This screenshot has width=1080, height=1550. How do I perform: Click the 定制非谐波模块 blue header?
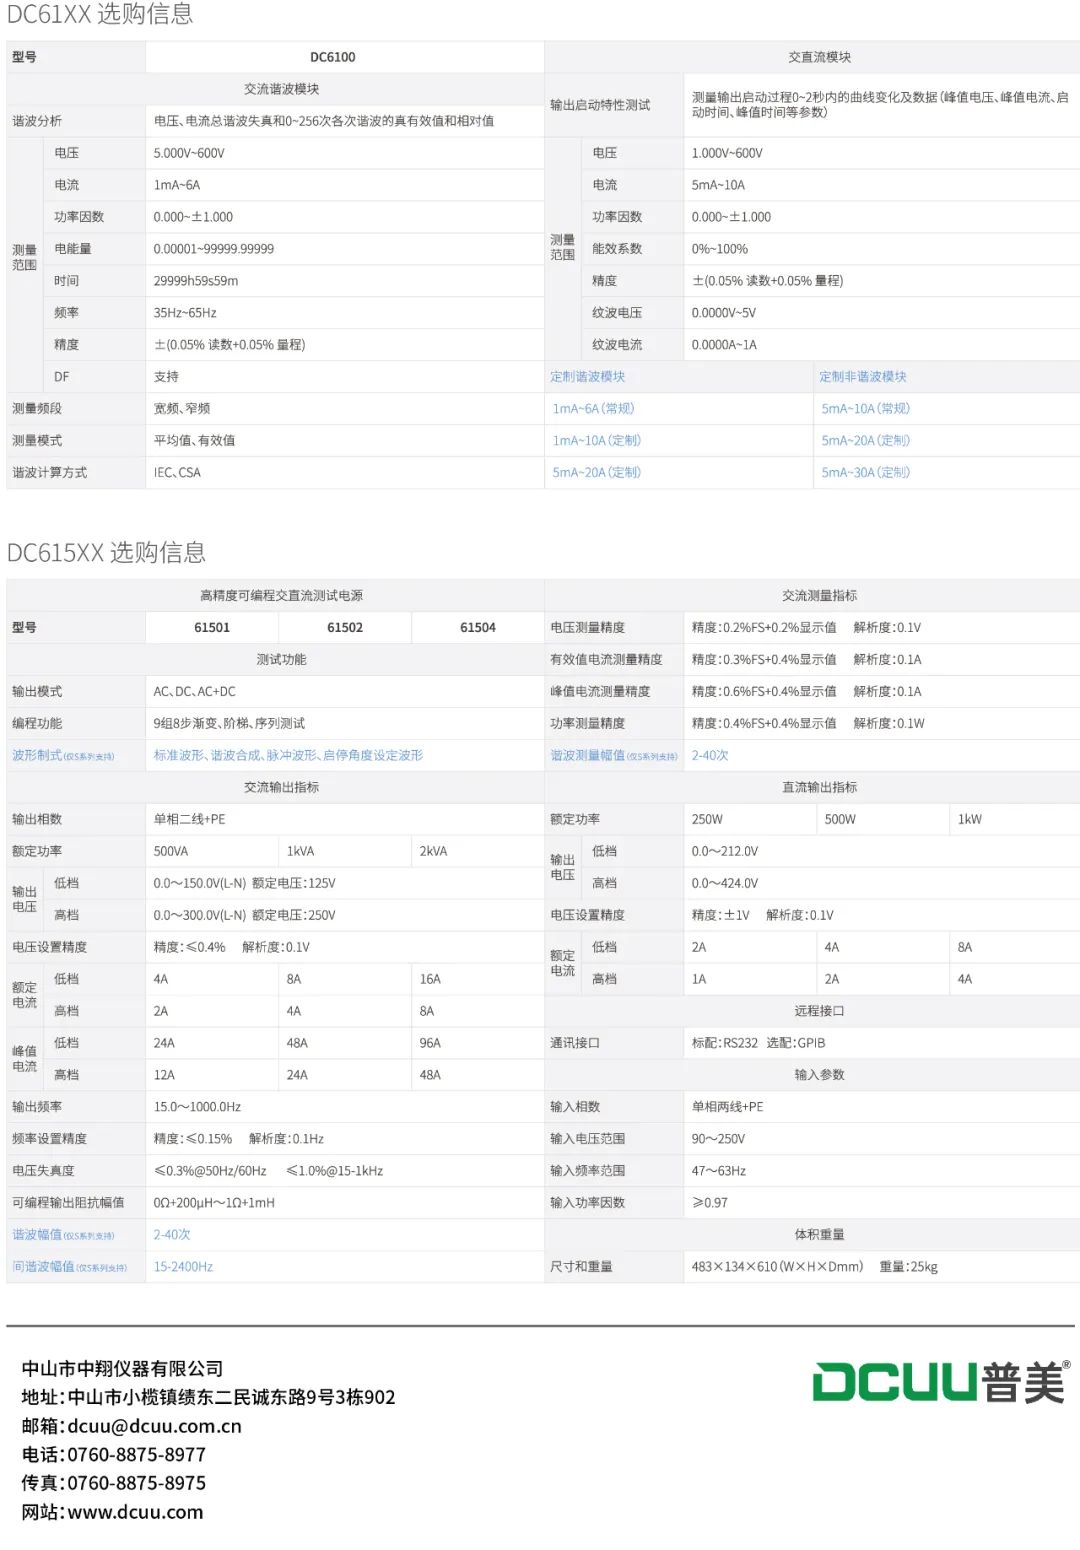pos(862,377)
